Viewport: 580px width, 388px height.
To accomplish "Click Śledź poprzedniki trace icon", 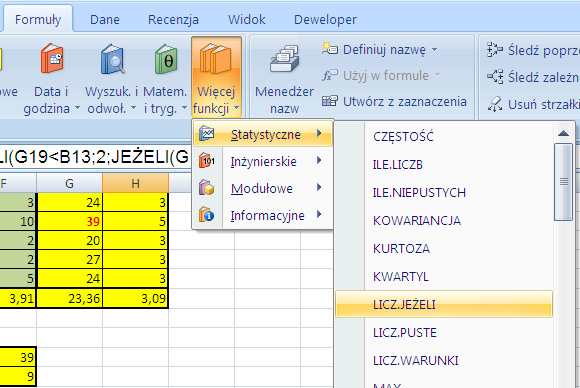I will point(495,50).
